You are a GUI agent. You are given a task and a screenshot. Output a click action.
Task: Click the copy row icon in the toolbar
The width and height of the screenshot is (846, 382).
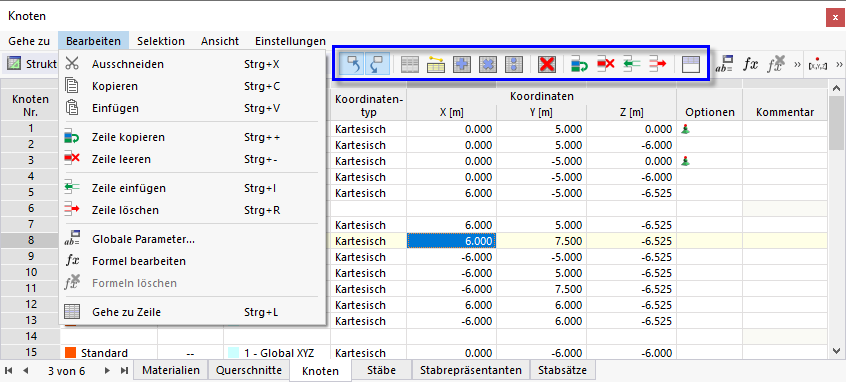(579, 65)
